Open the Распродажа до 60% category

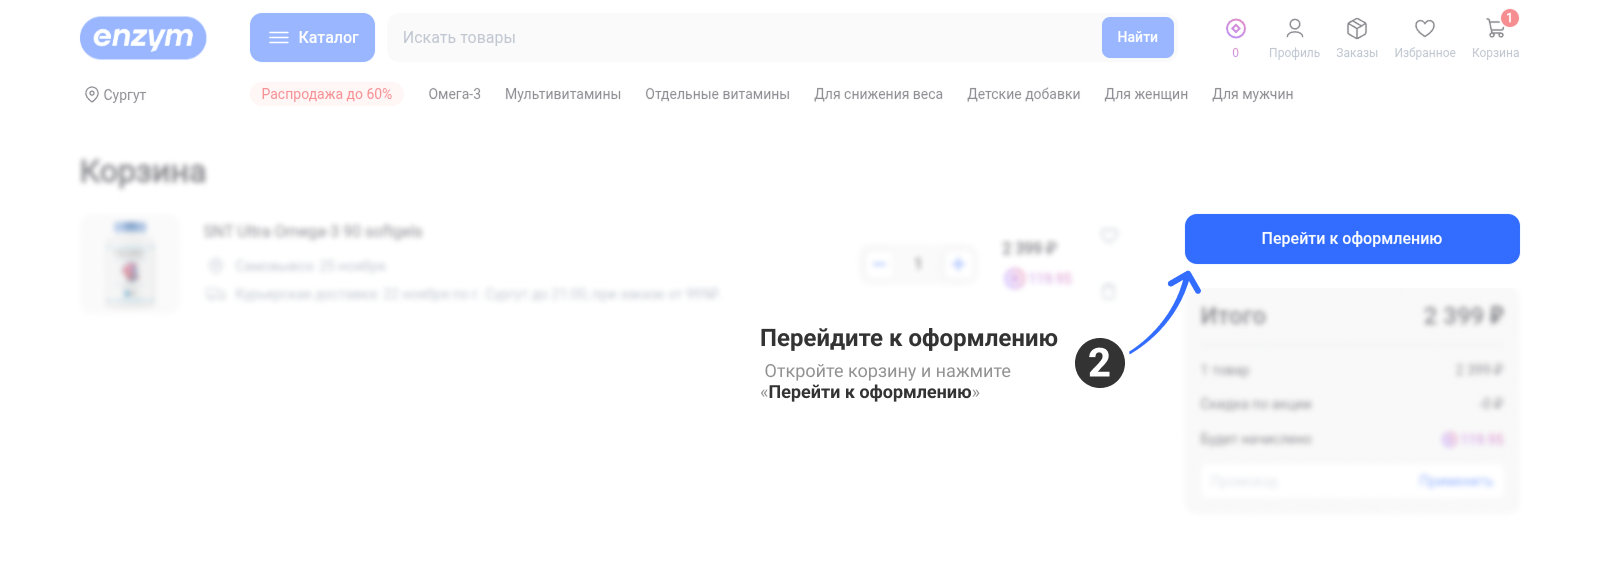pos(326,94)
